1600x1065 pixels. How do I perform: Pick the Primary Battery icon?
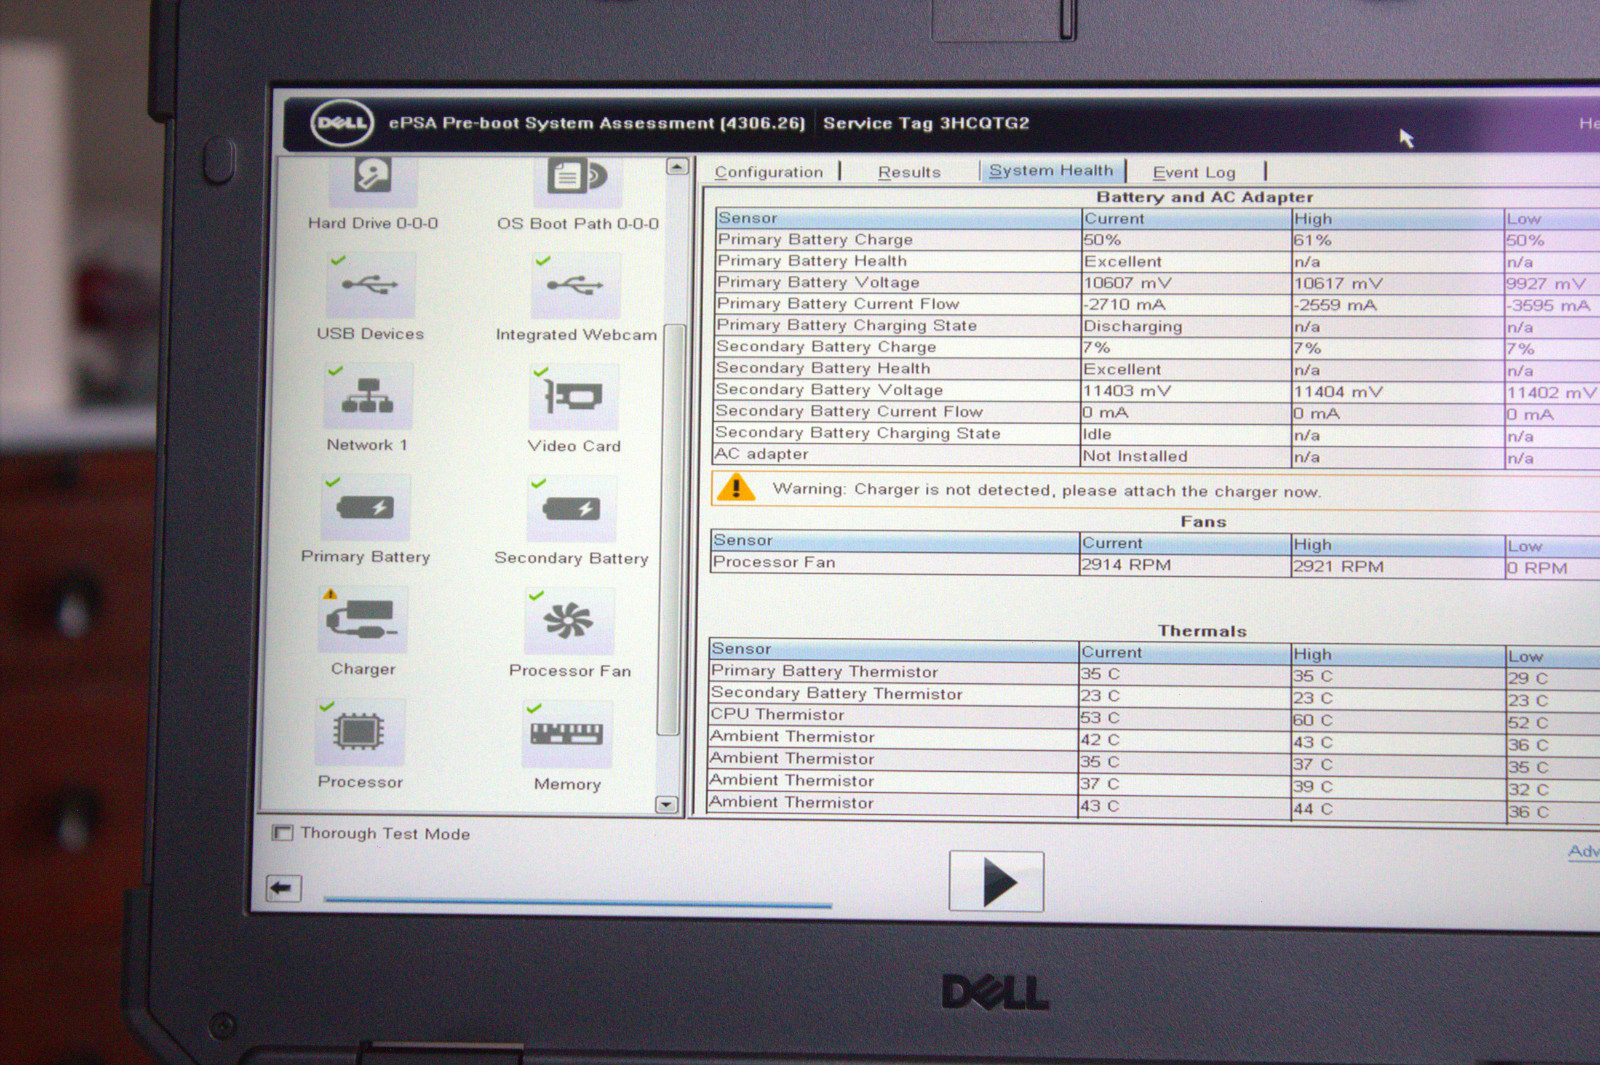click(x=365, y=508)
